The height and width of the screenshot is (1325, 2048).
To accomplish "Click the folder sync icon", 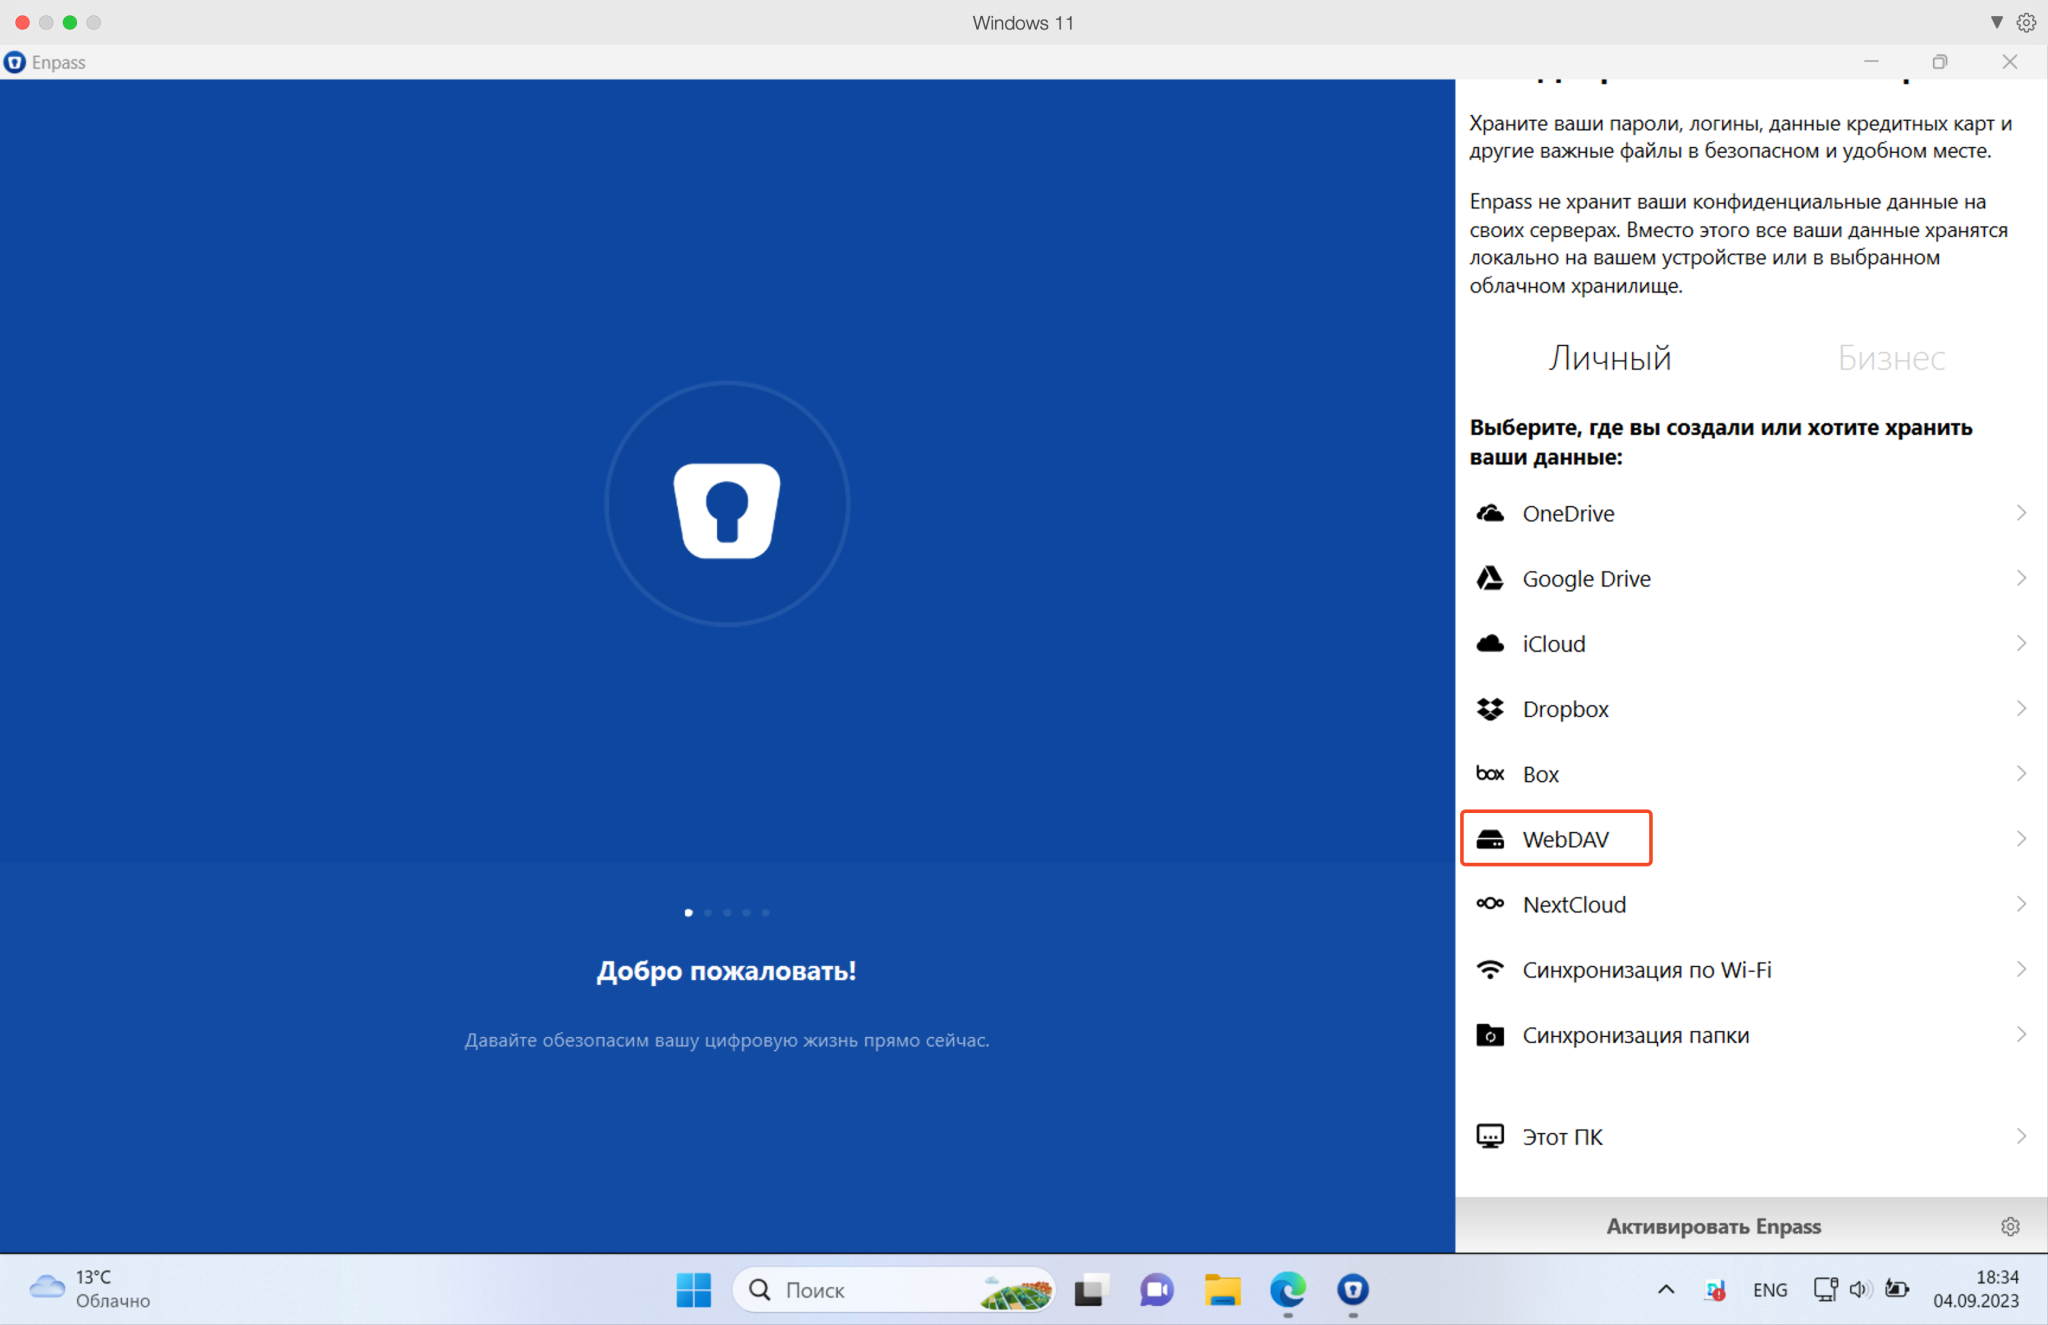I will (x=1490, y=1035).
